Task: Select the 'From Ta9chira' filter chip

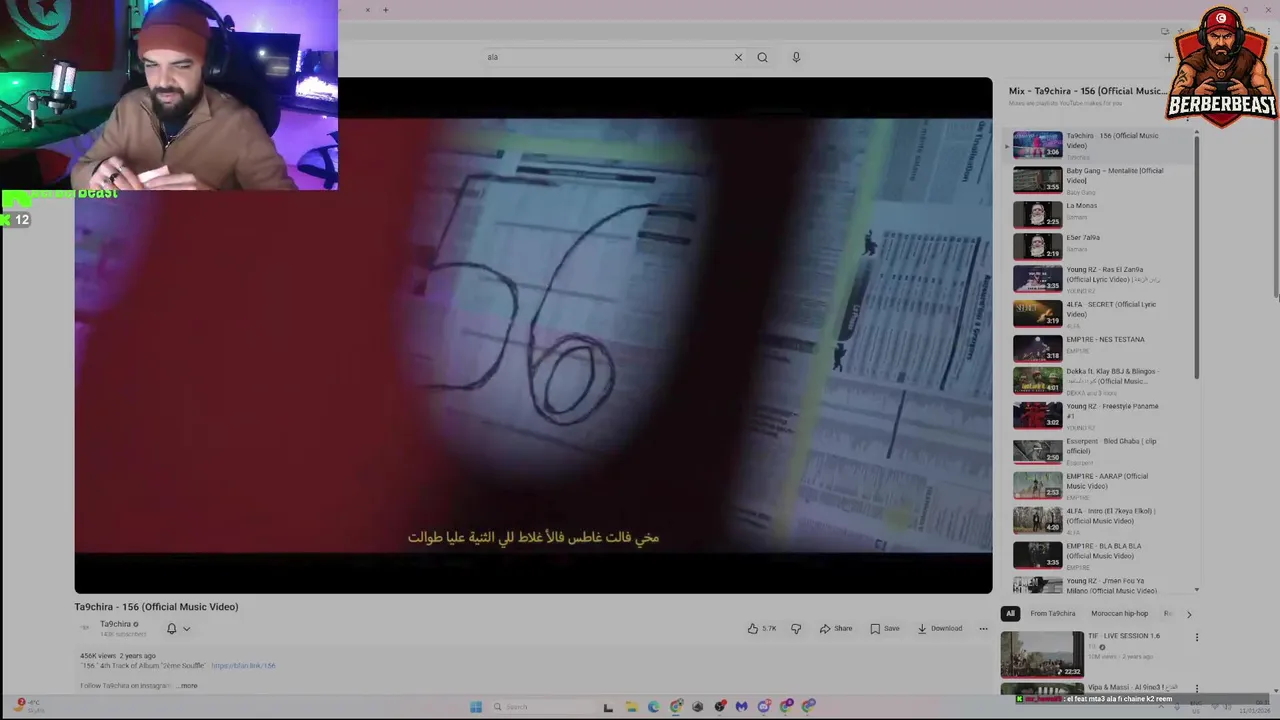Action: point(1053,613)
